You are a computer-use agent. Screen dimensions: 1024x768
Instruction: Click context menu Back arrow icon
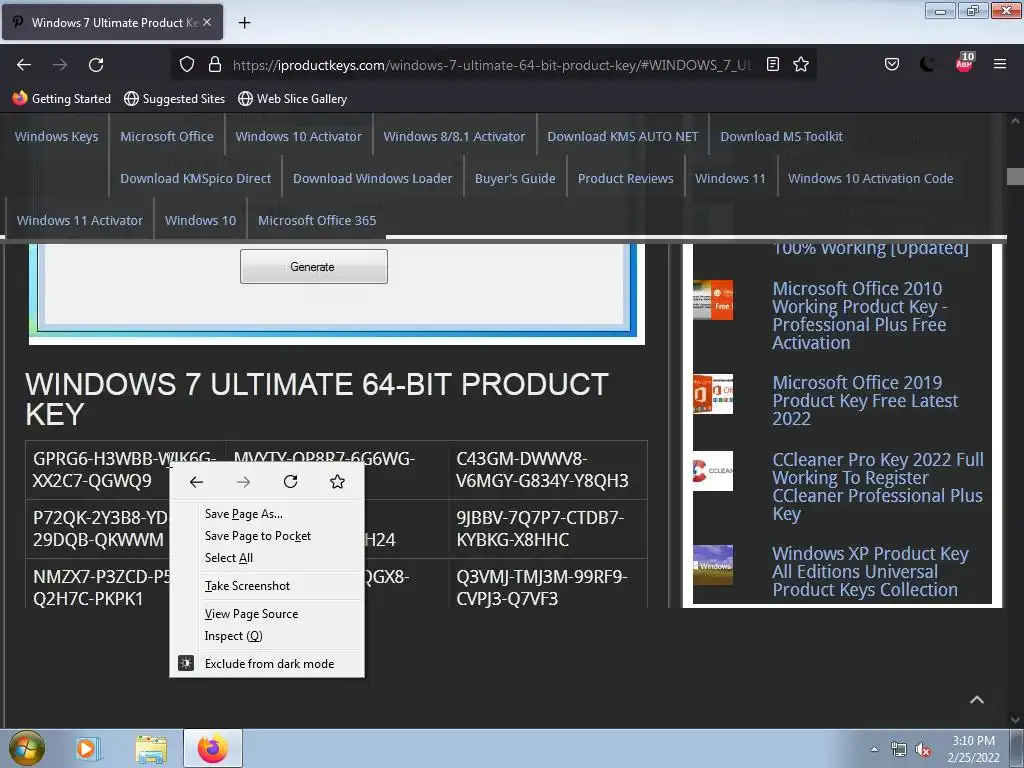(197, 482)
